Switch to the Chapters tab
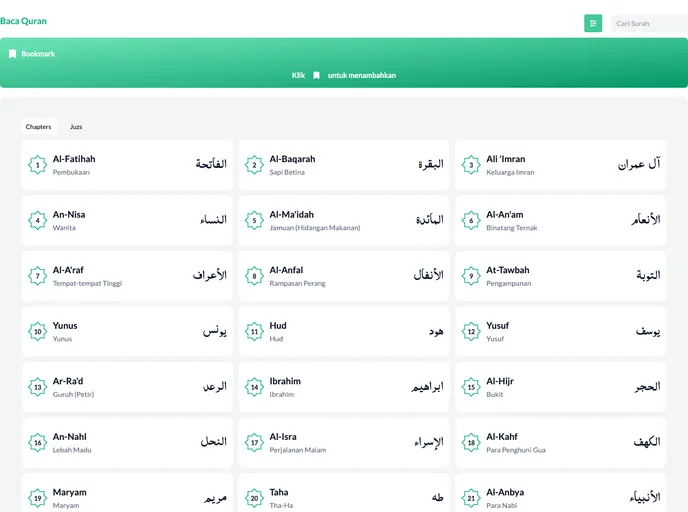The image size is (688, 512). (38, 127)
